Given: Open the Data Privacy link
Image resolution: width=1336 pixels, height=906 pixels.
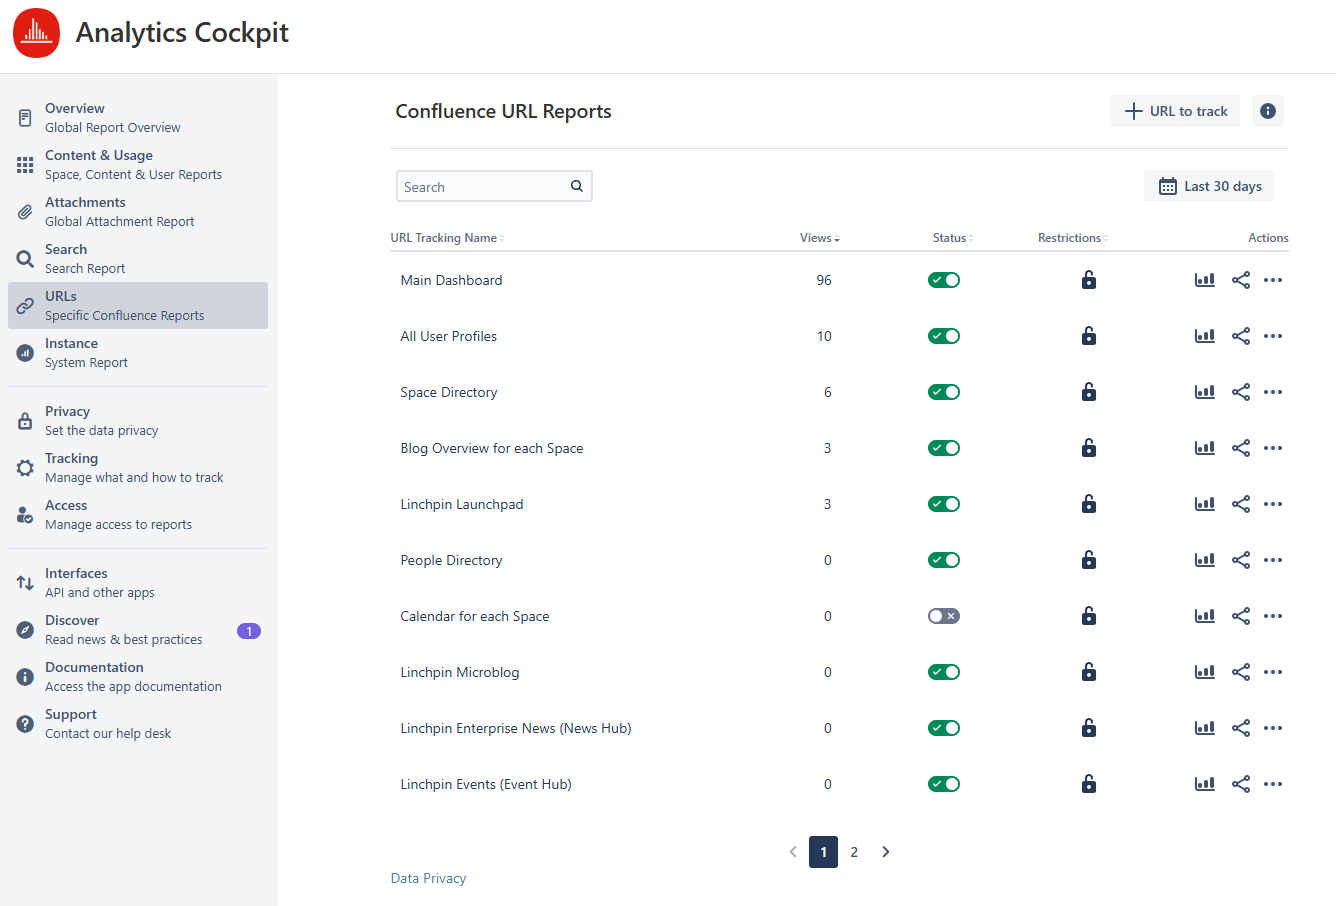Looking at the screenshot, I should click(428, 878).
